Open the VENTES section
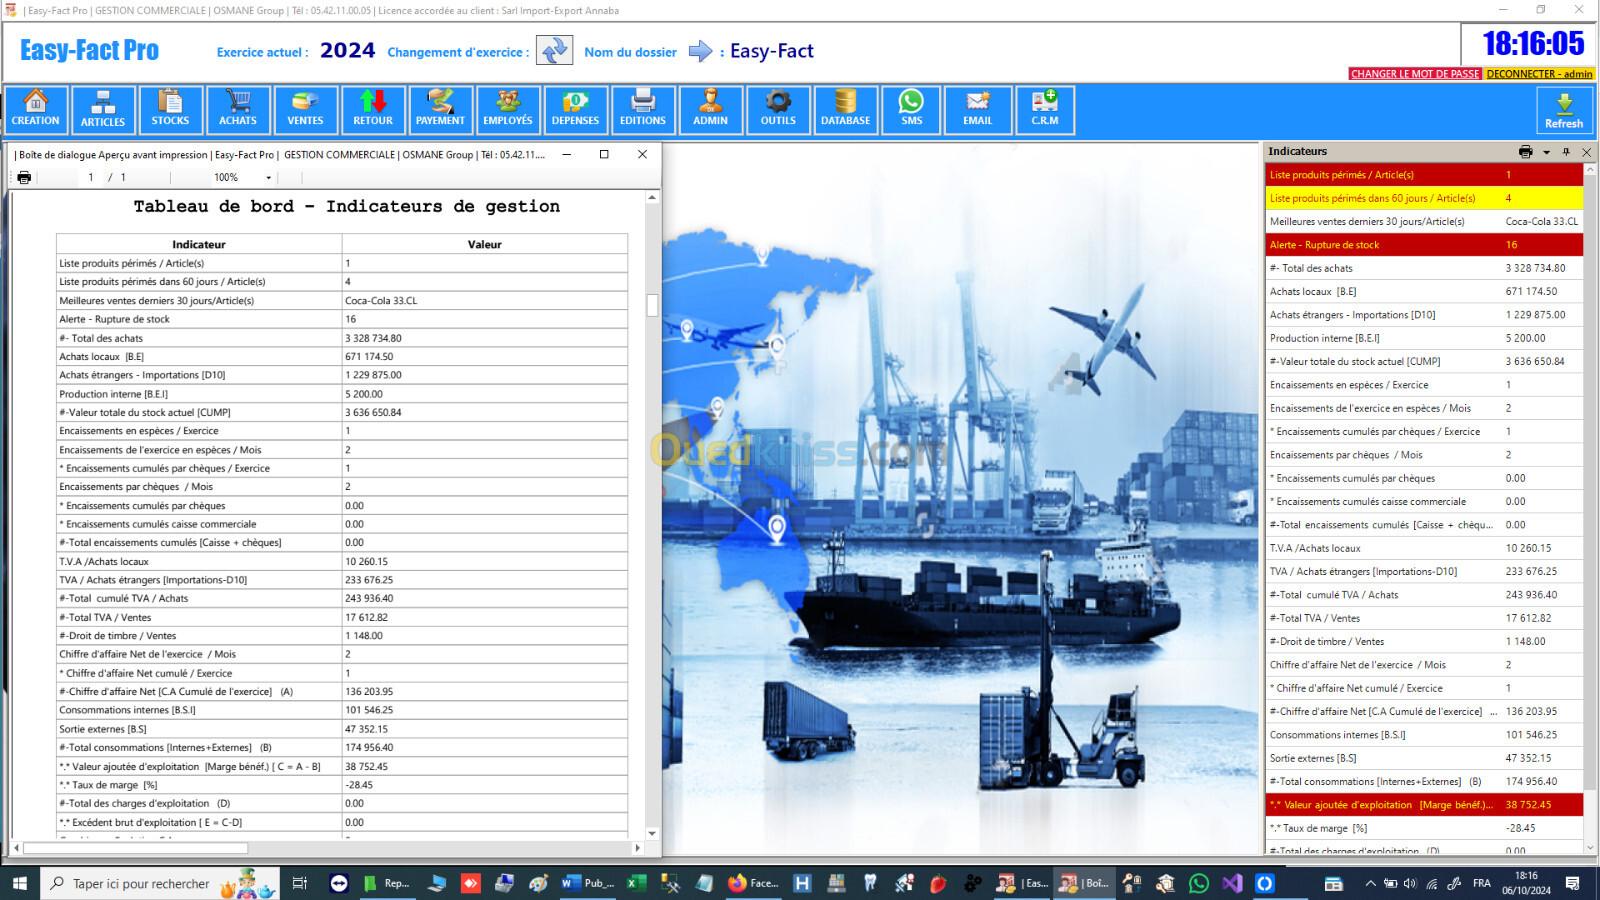This screenshot has height=900, width=1600. click(305, 109)
